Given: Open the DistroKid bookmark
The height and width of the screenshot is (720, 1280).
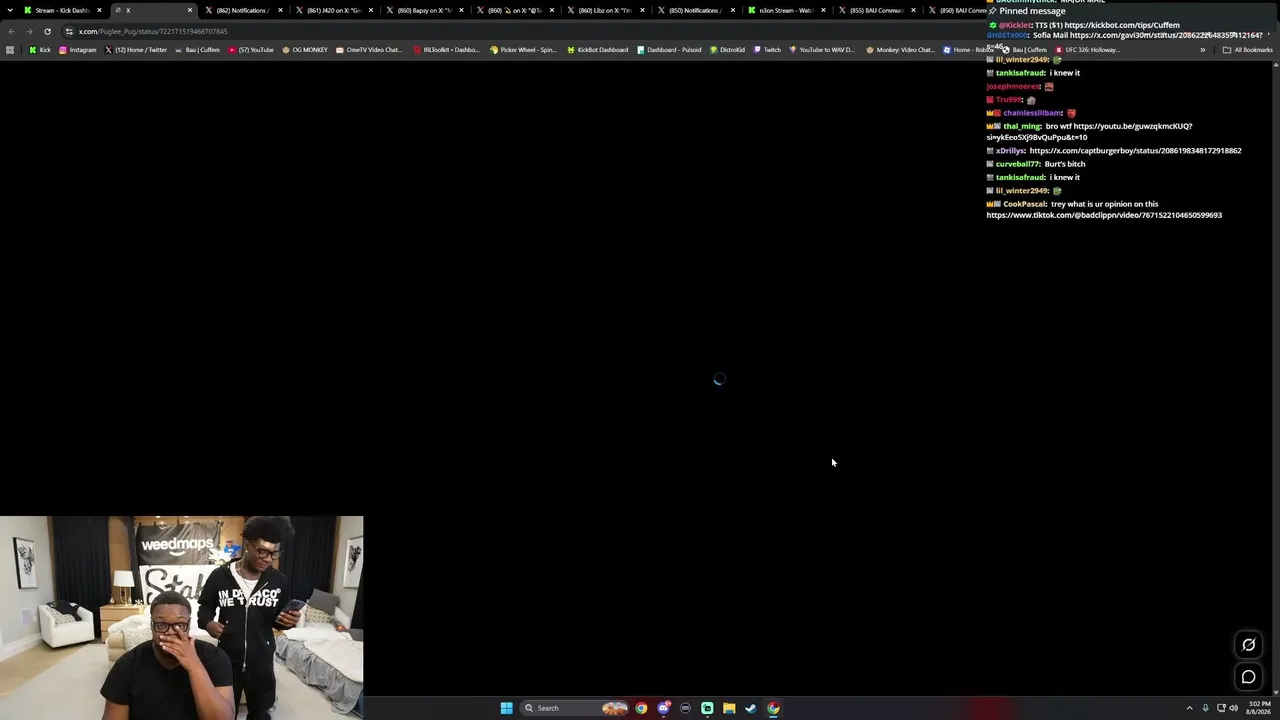Looking at the screenshot, I should point(727,50).
